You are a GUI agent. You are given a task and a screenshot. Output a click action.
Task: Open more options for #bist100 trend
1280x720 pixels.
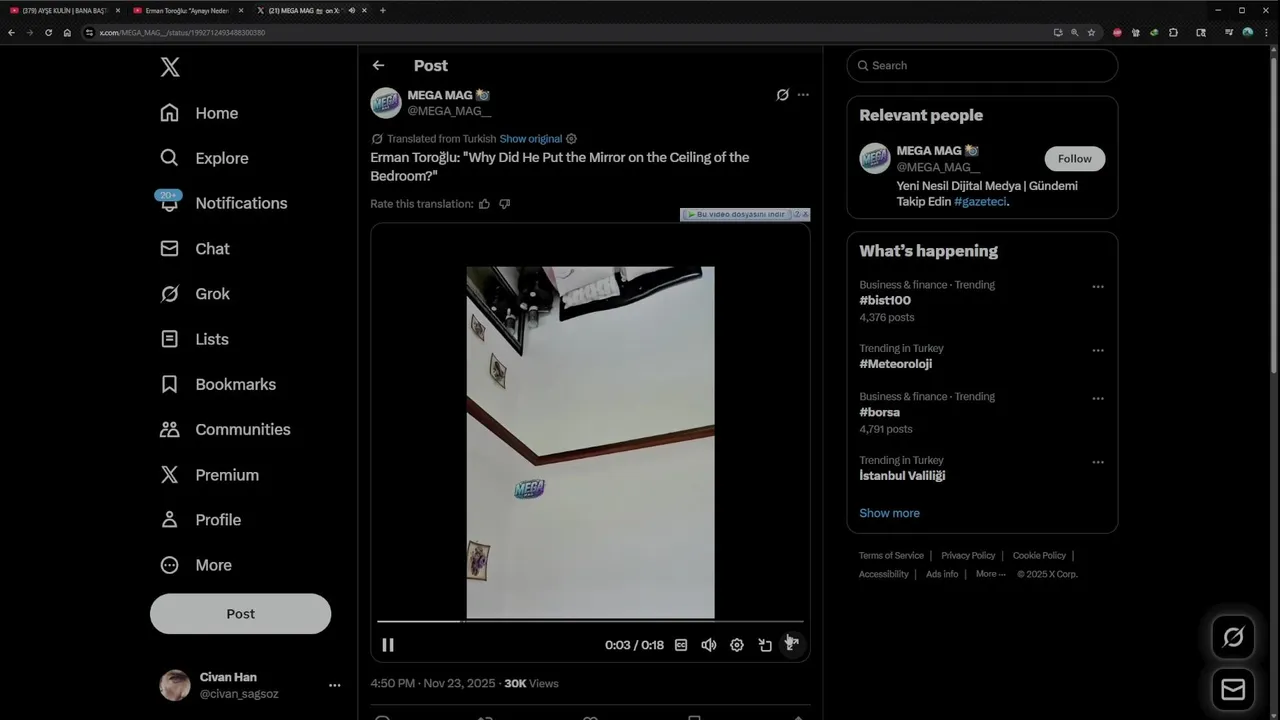[x=1098, y=287]
